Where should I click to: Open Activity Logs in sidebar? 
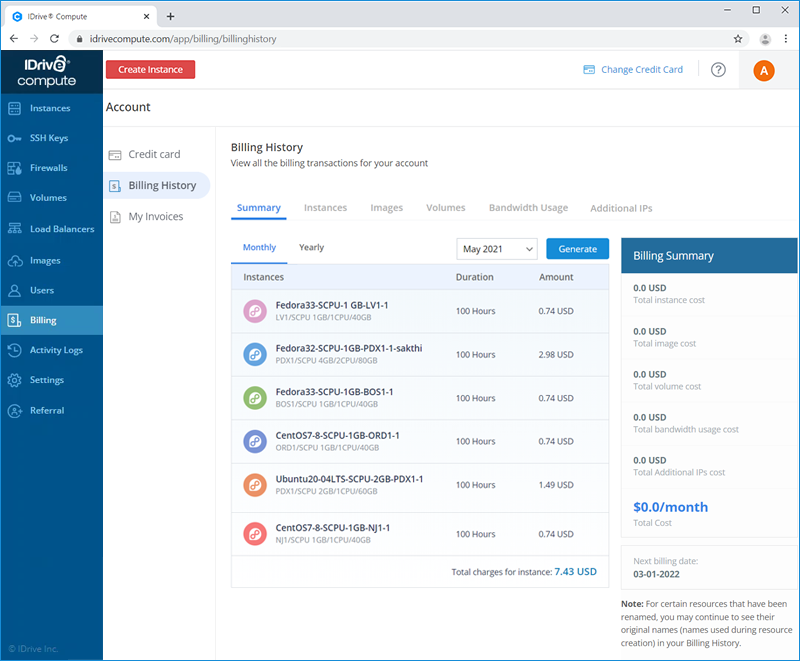click(56, 350)
